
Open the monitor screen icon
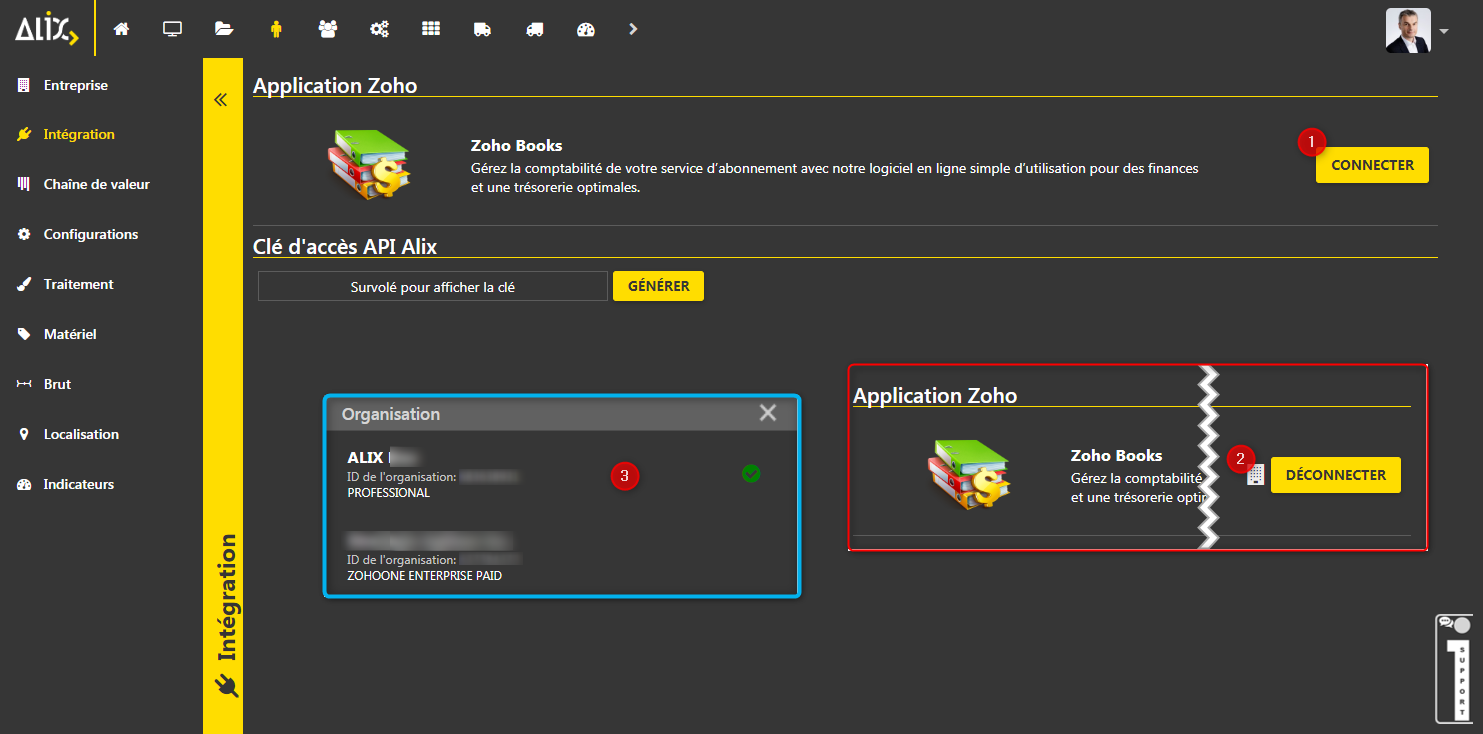(172, 29)
